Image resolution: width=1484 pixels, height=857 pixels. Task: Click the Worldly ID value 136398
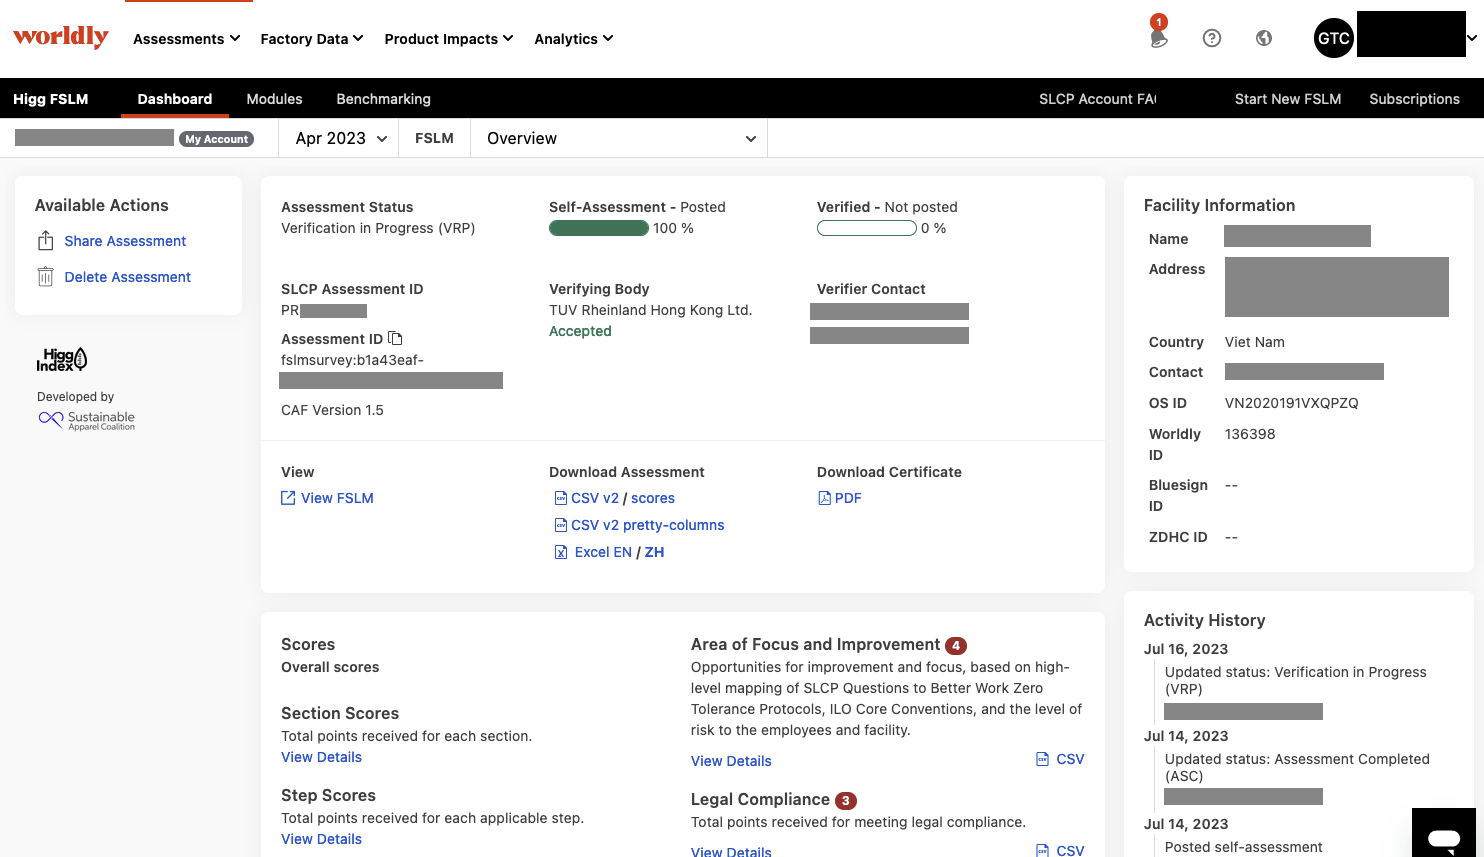coord(1250,434)
